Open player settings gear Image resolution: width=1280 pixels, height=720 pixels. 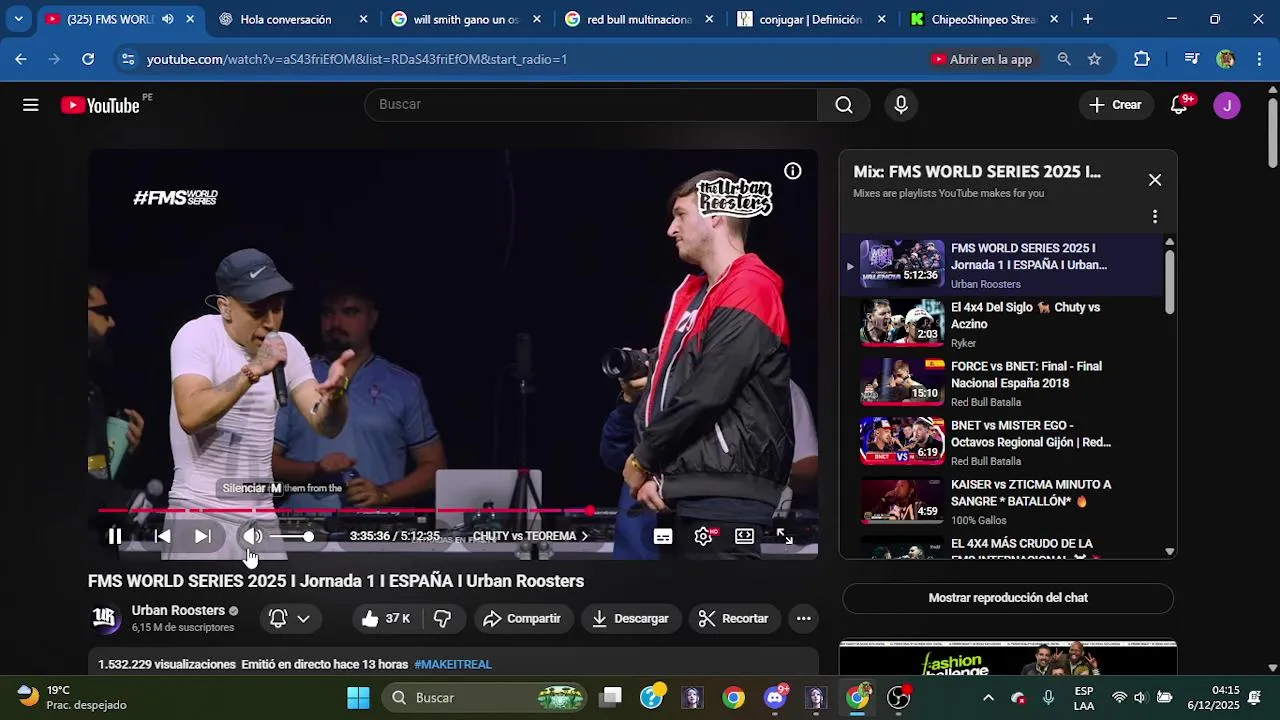704,536
